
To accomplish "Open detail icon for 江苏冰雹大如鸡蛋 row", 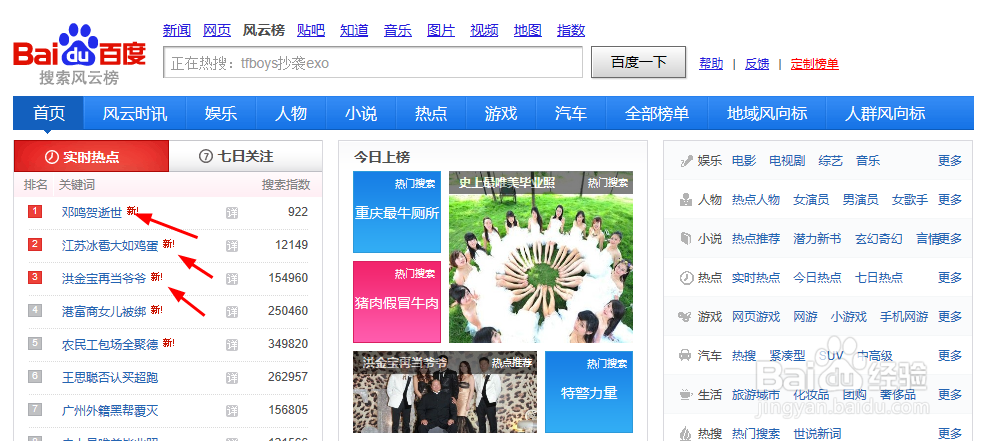I will [232, 245].
